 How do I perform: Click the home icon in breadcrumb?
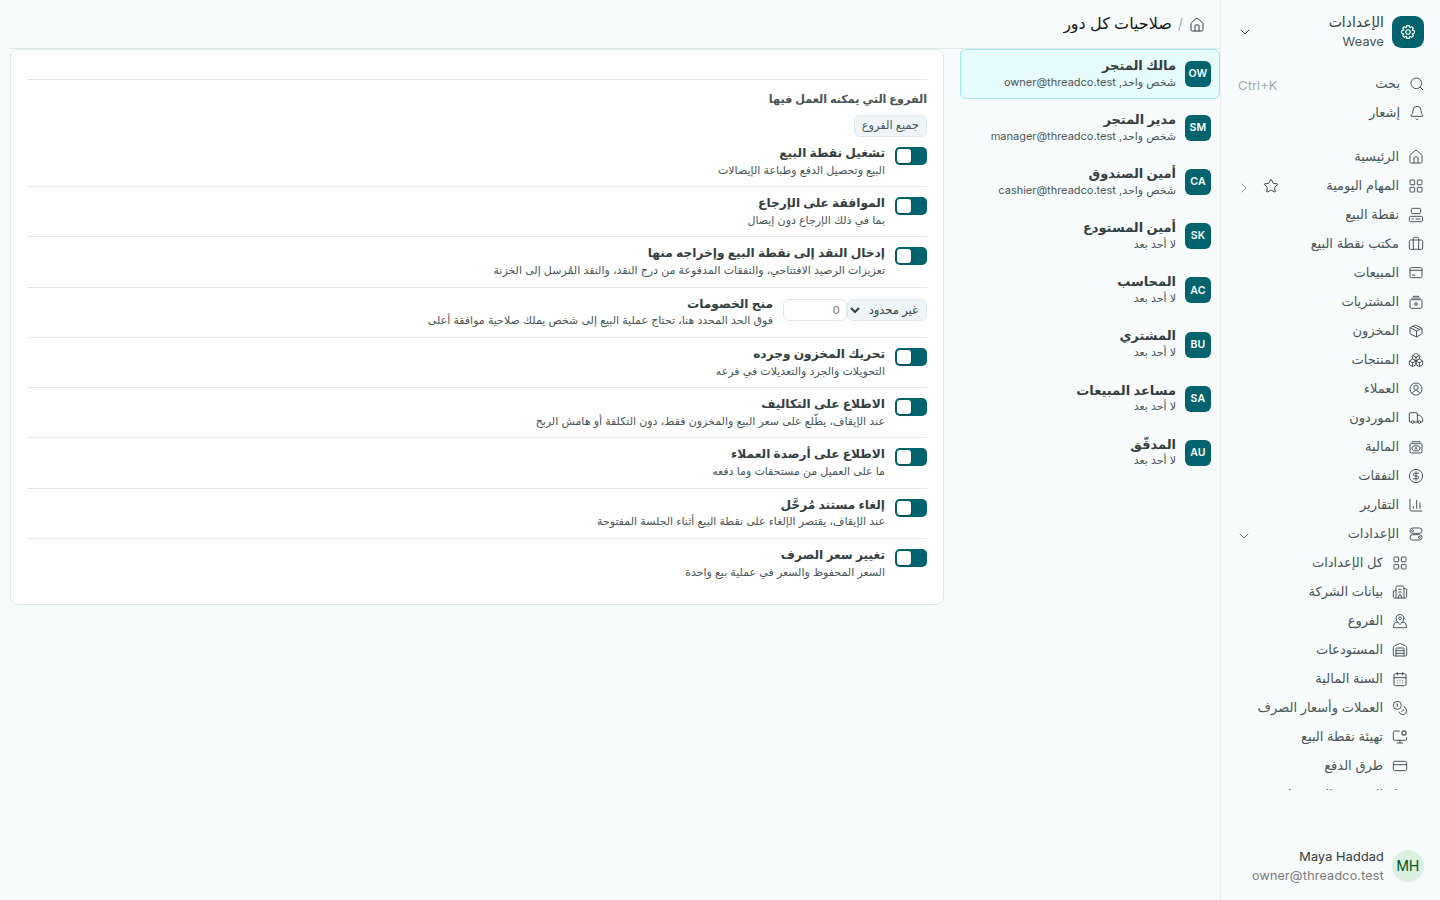(1197, 24)
